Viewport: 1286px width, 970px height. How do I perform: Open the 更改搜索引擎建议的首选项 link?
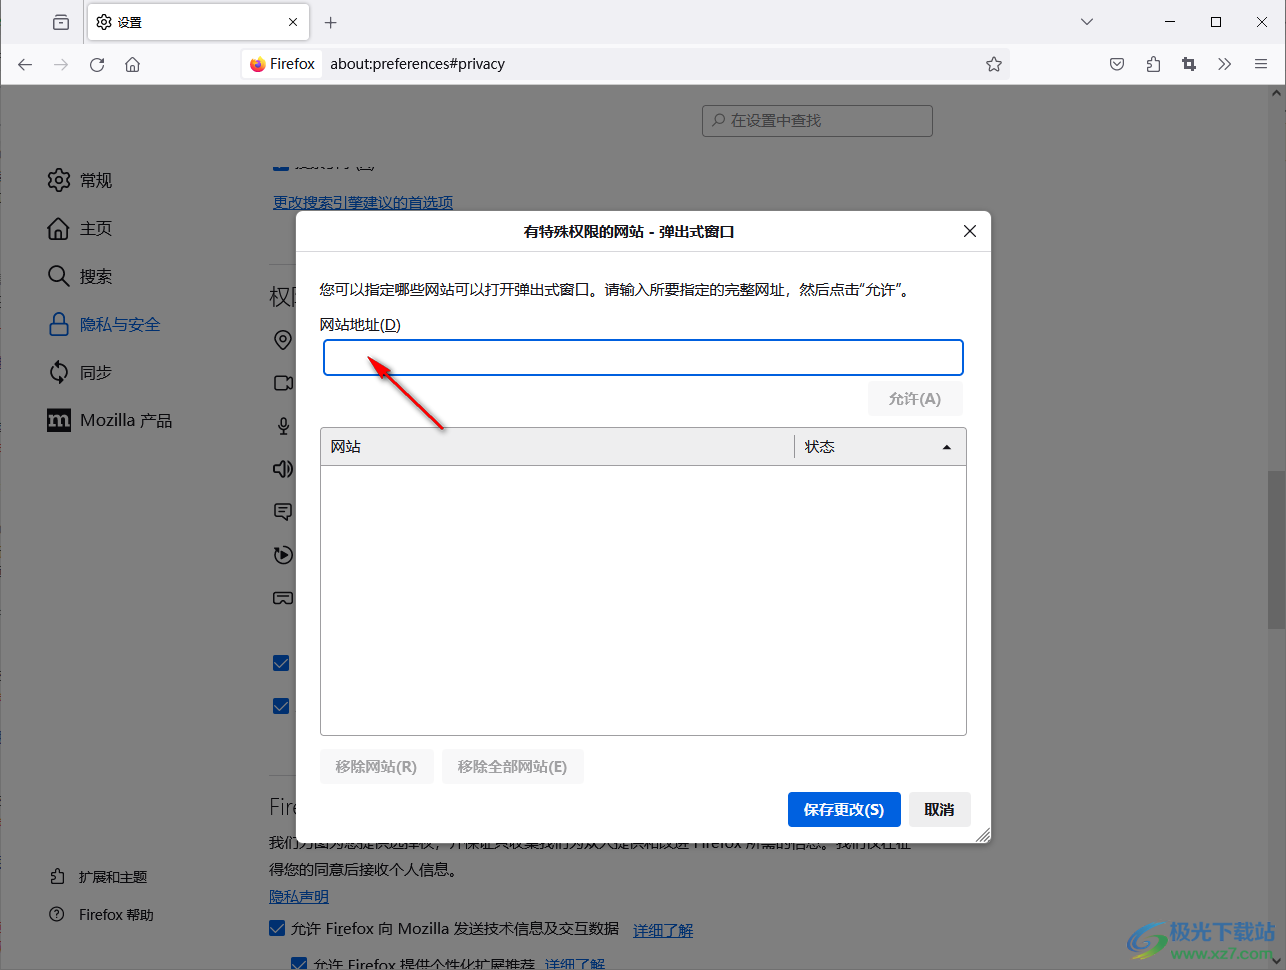click(363, 202)
